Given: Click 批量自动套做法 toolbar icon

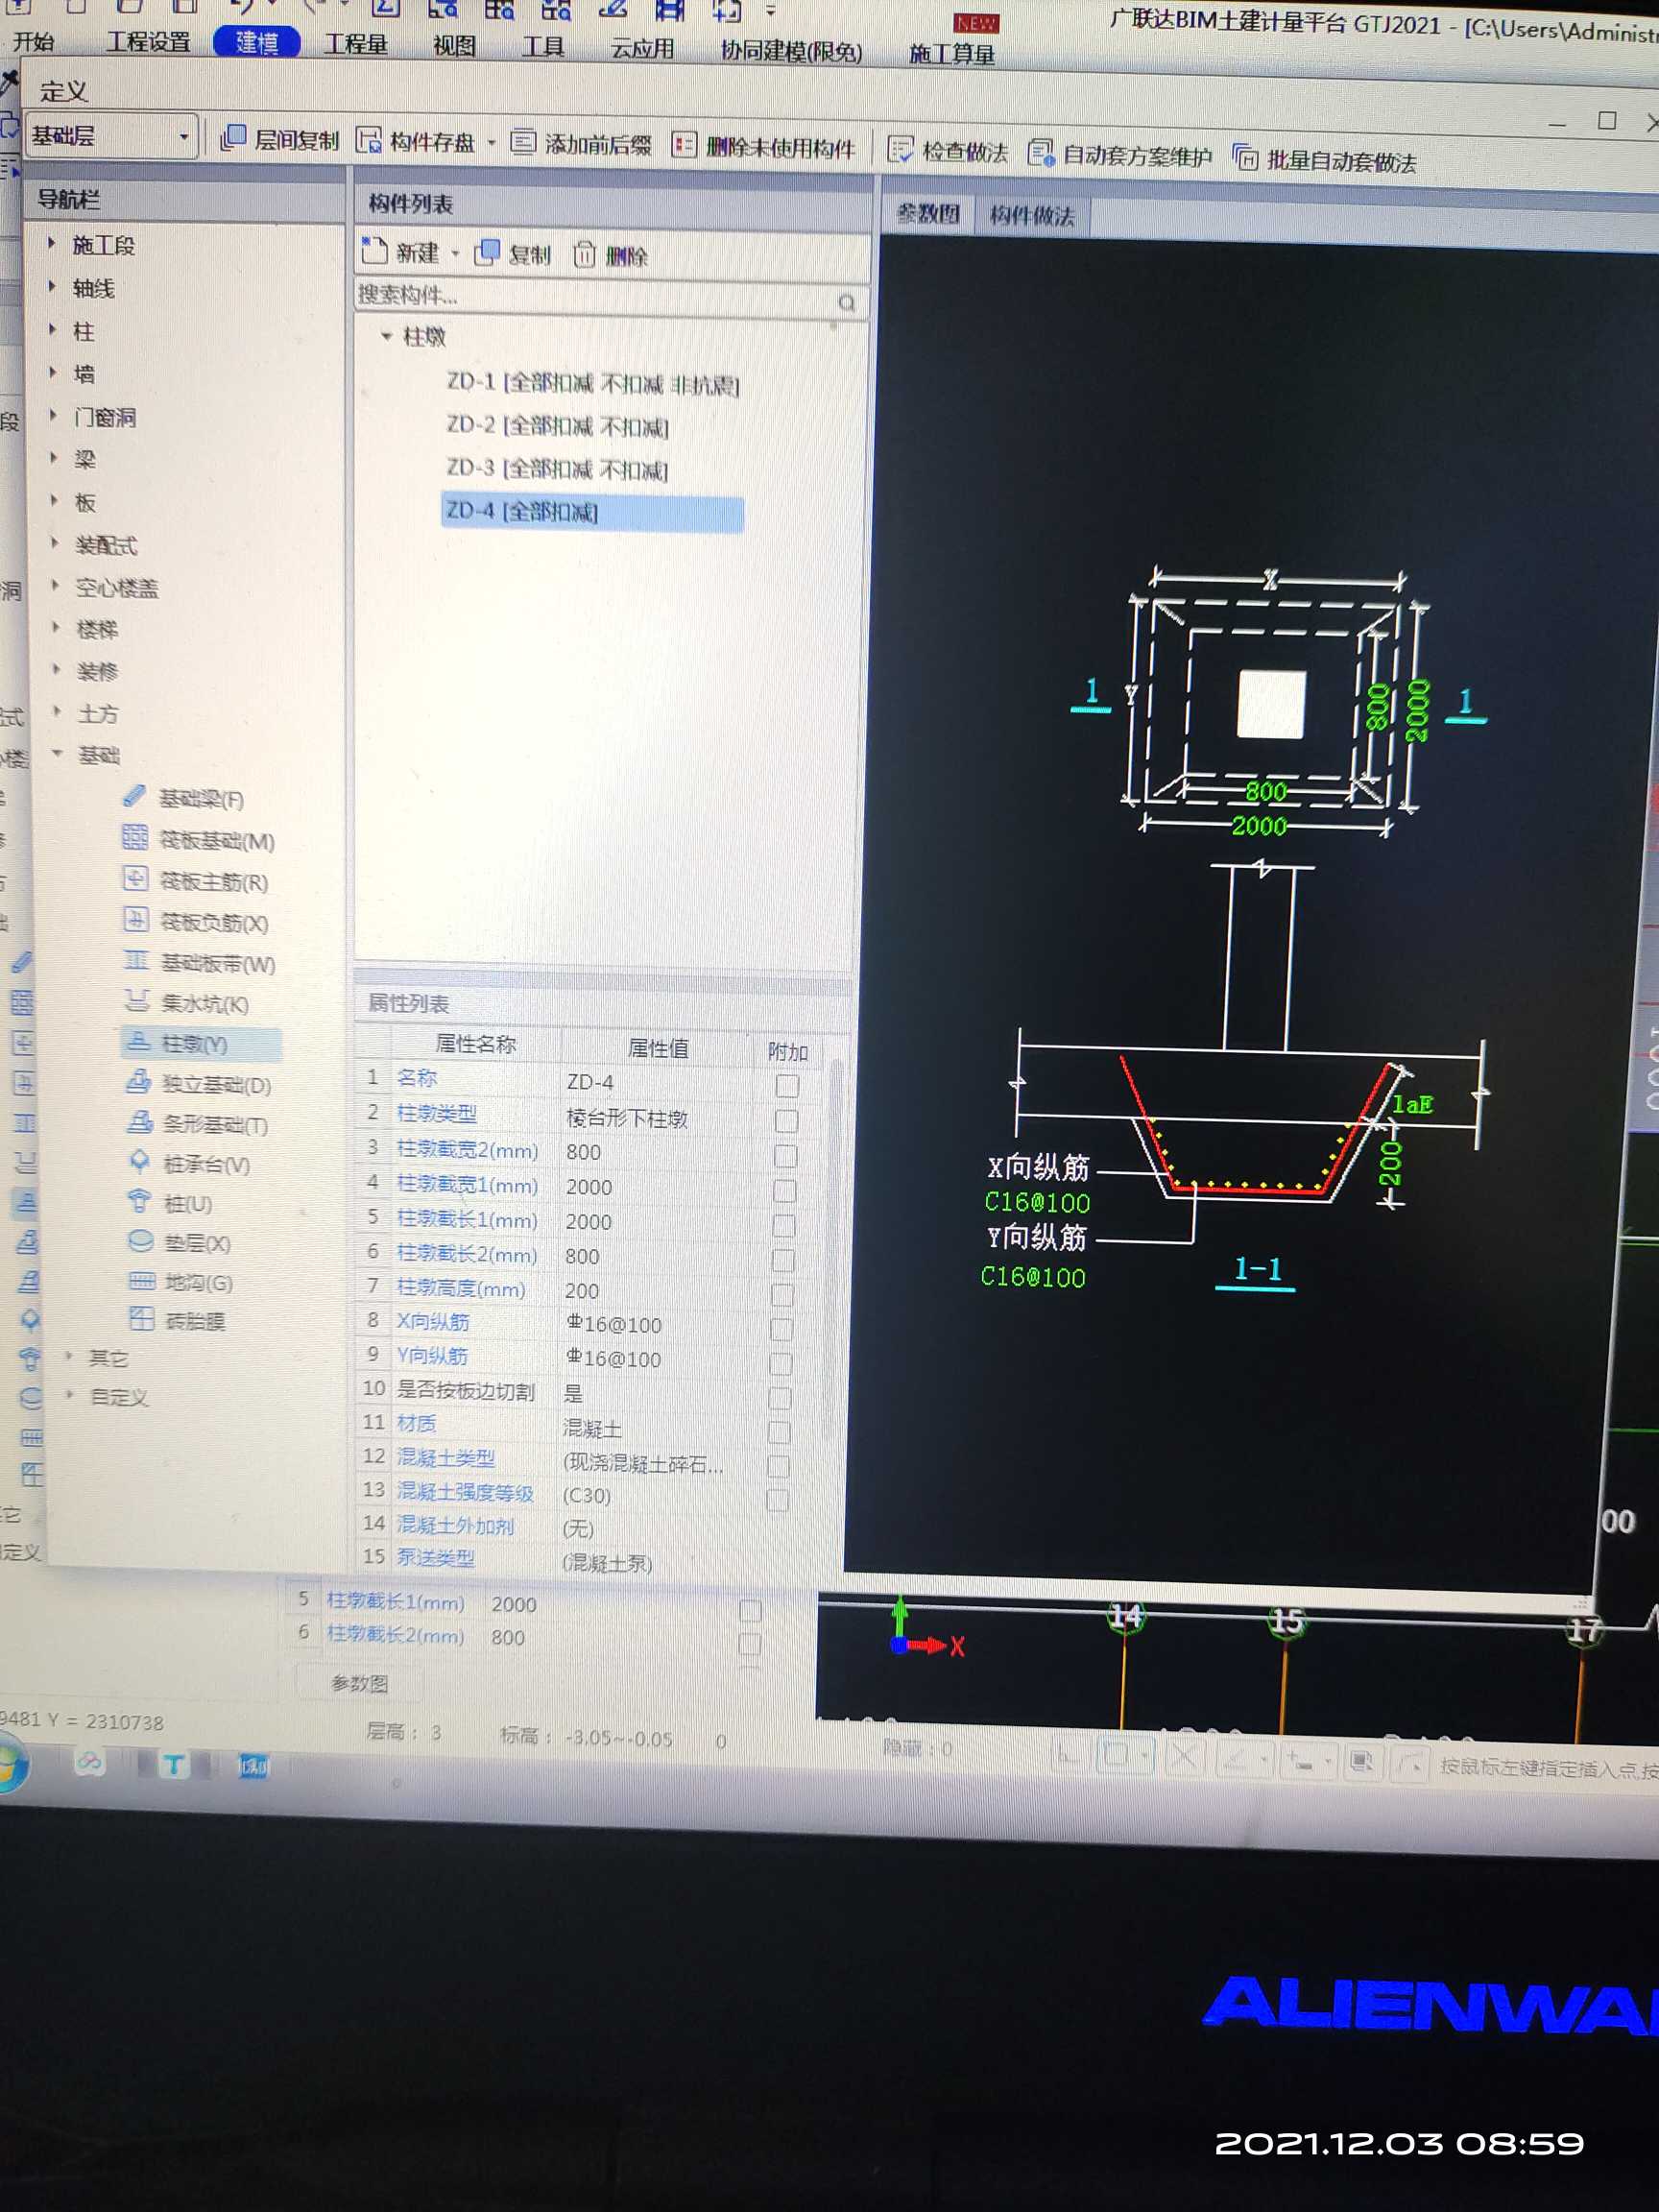Looking at the screenshot, I should [x=1245, y=158].
